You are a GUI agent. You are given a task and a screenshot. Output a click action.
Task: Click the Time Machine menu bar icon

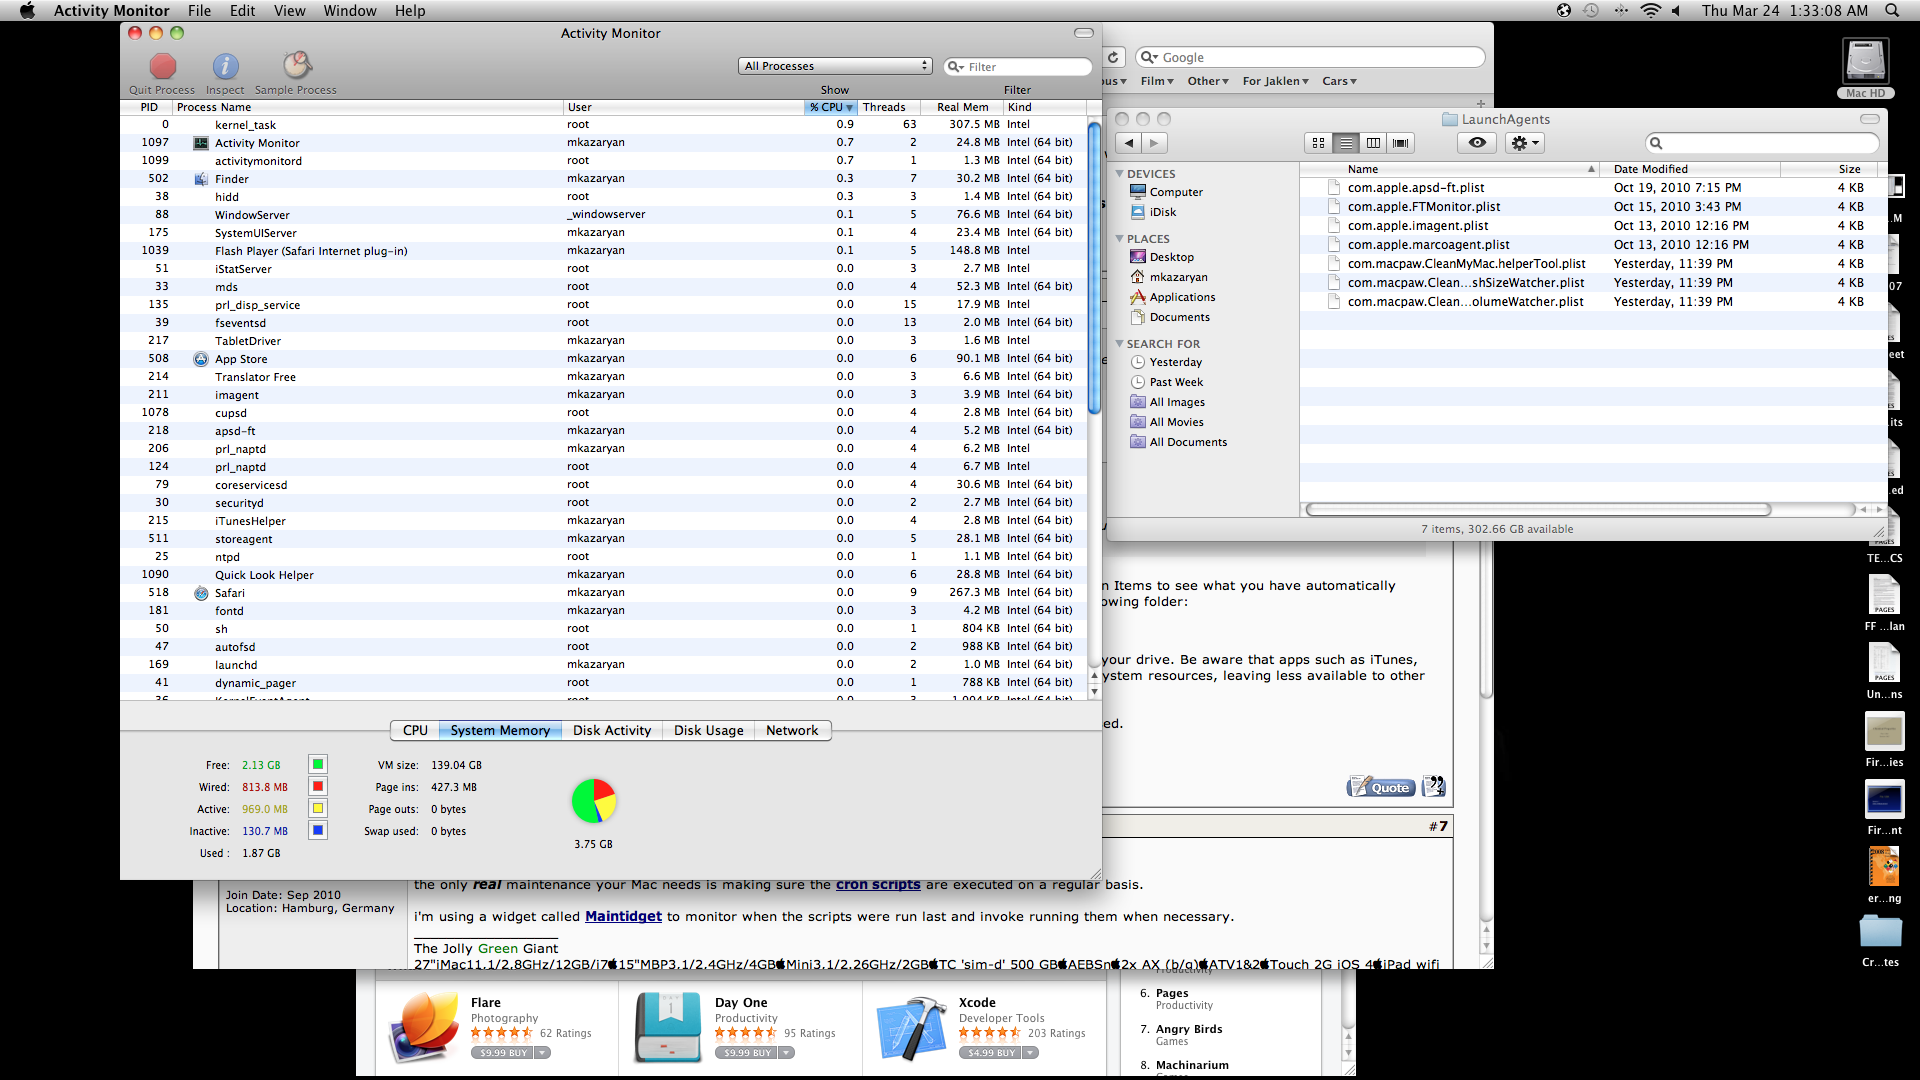[1592, 10]
